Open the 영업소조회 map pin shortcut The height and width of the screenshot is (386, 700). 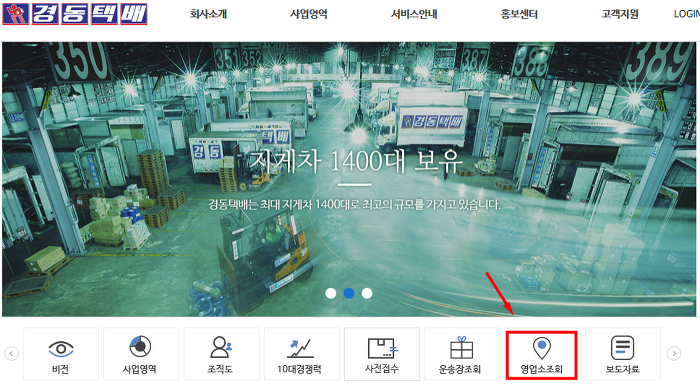pyautogui.click(x=542, y=356)
